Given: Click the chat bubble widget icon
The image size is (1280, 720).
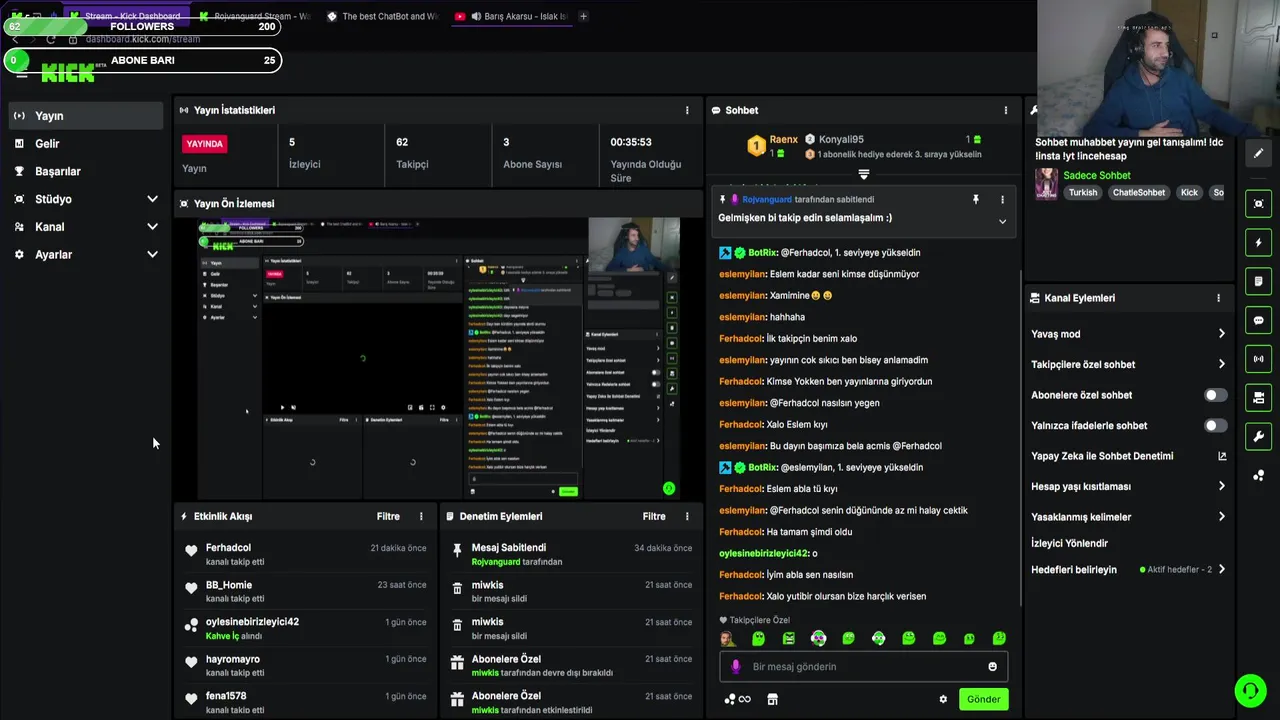Looking at the screenshot, I should click(x=1258, y=320).
